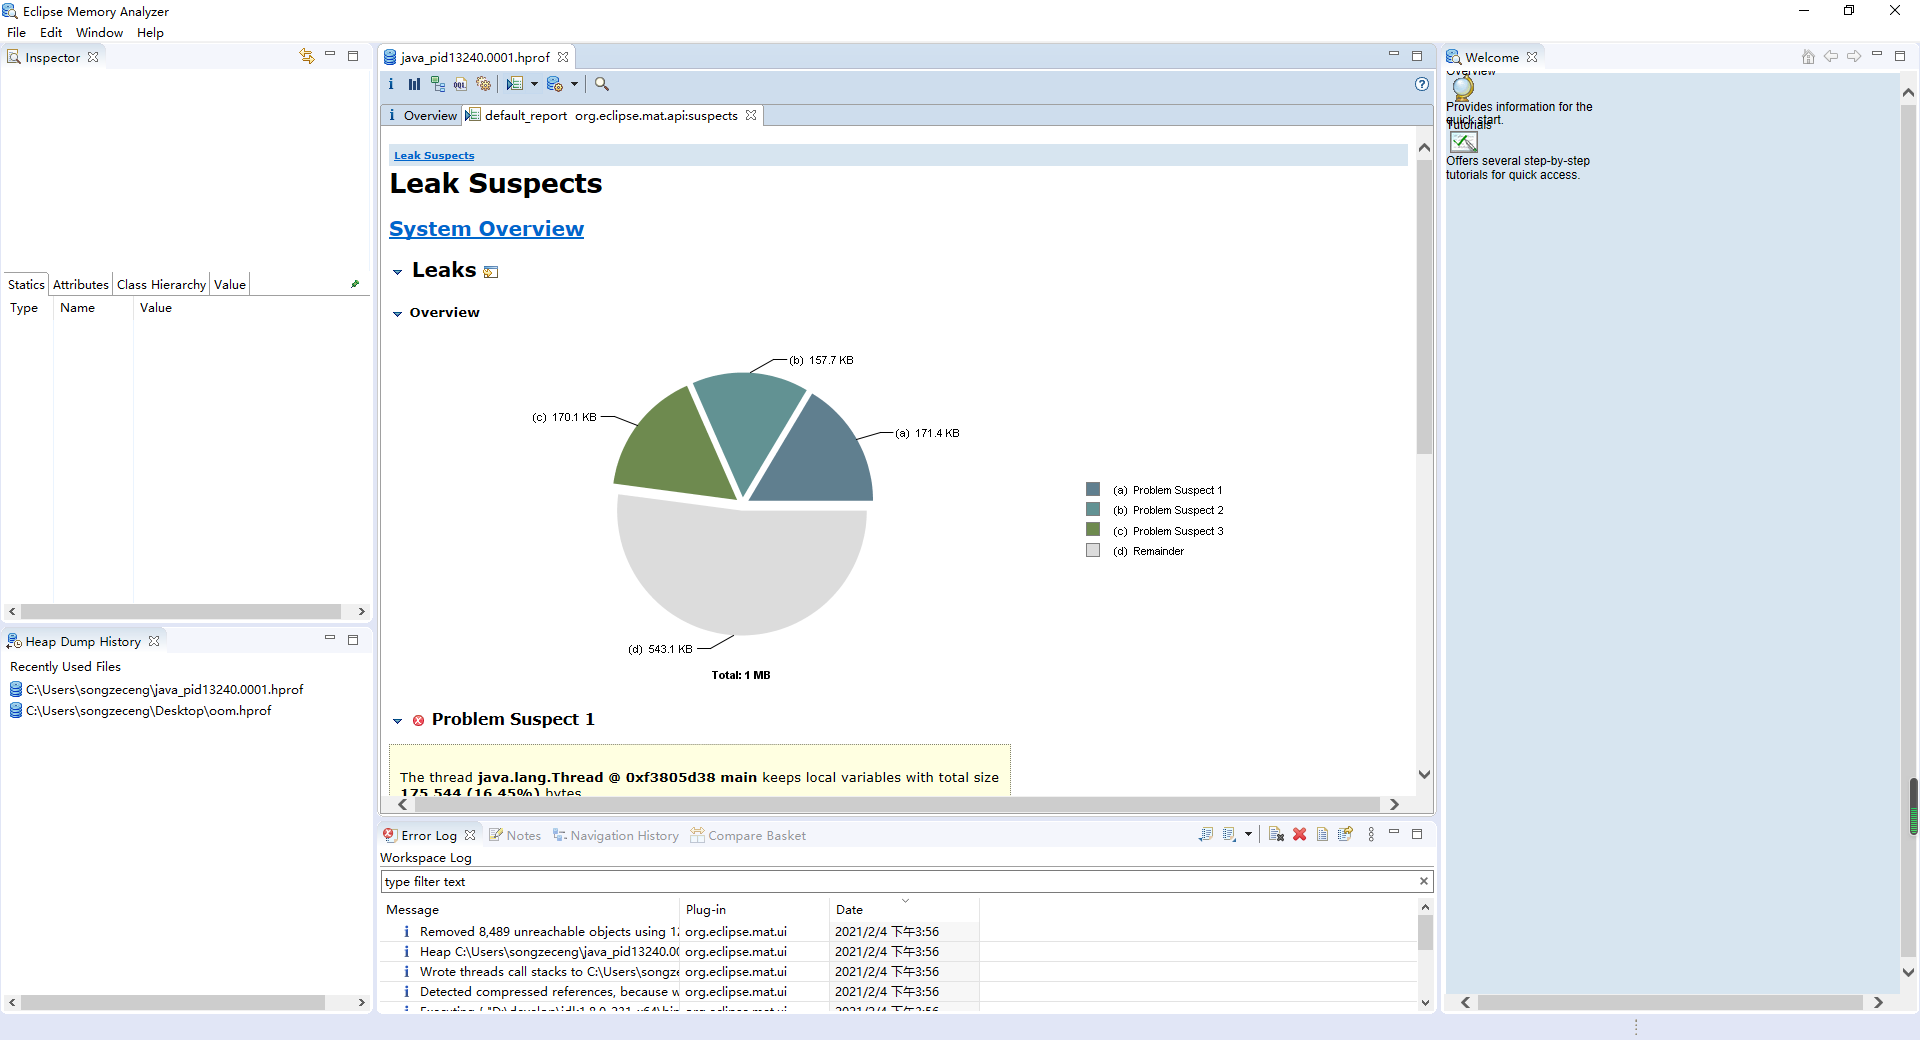Click Forward arrow in Welcome panel

pyautogui.click(x=1854, y=56)
